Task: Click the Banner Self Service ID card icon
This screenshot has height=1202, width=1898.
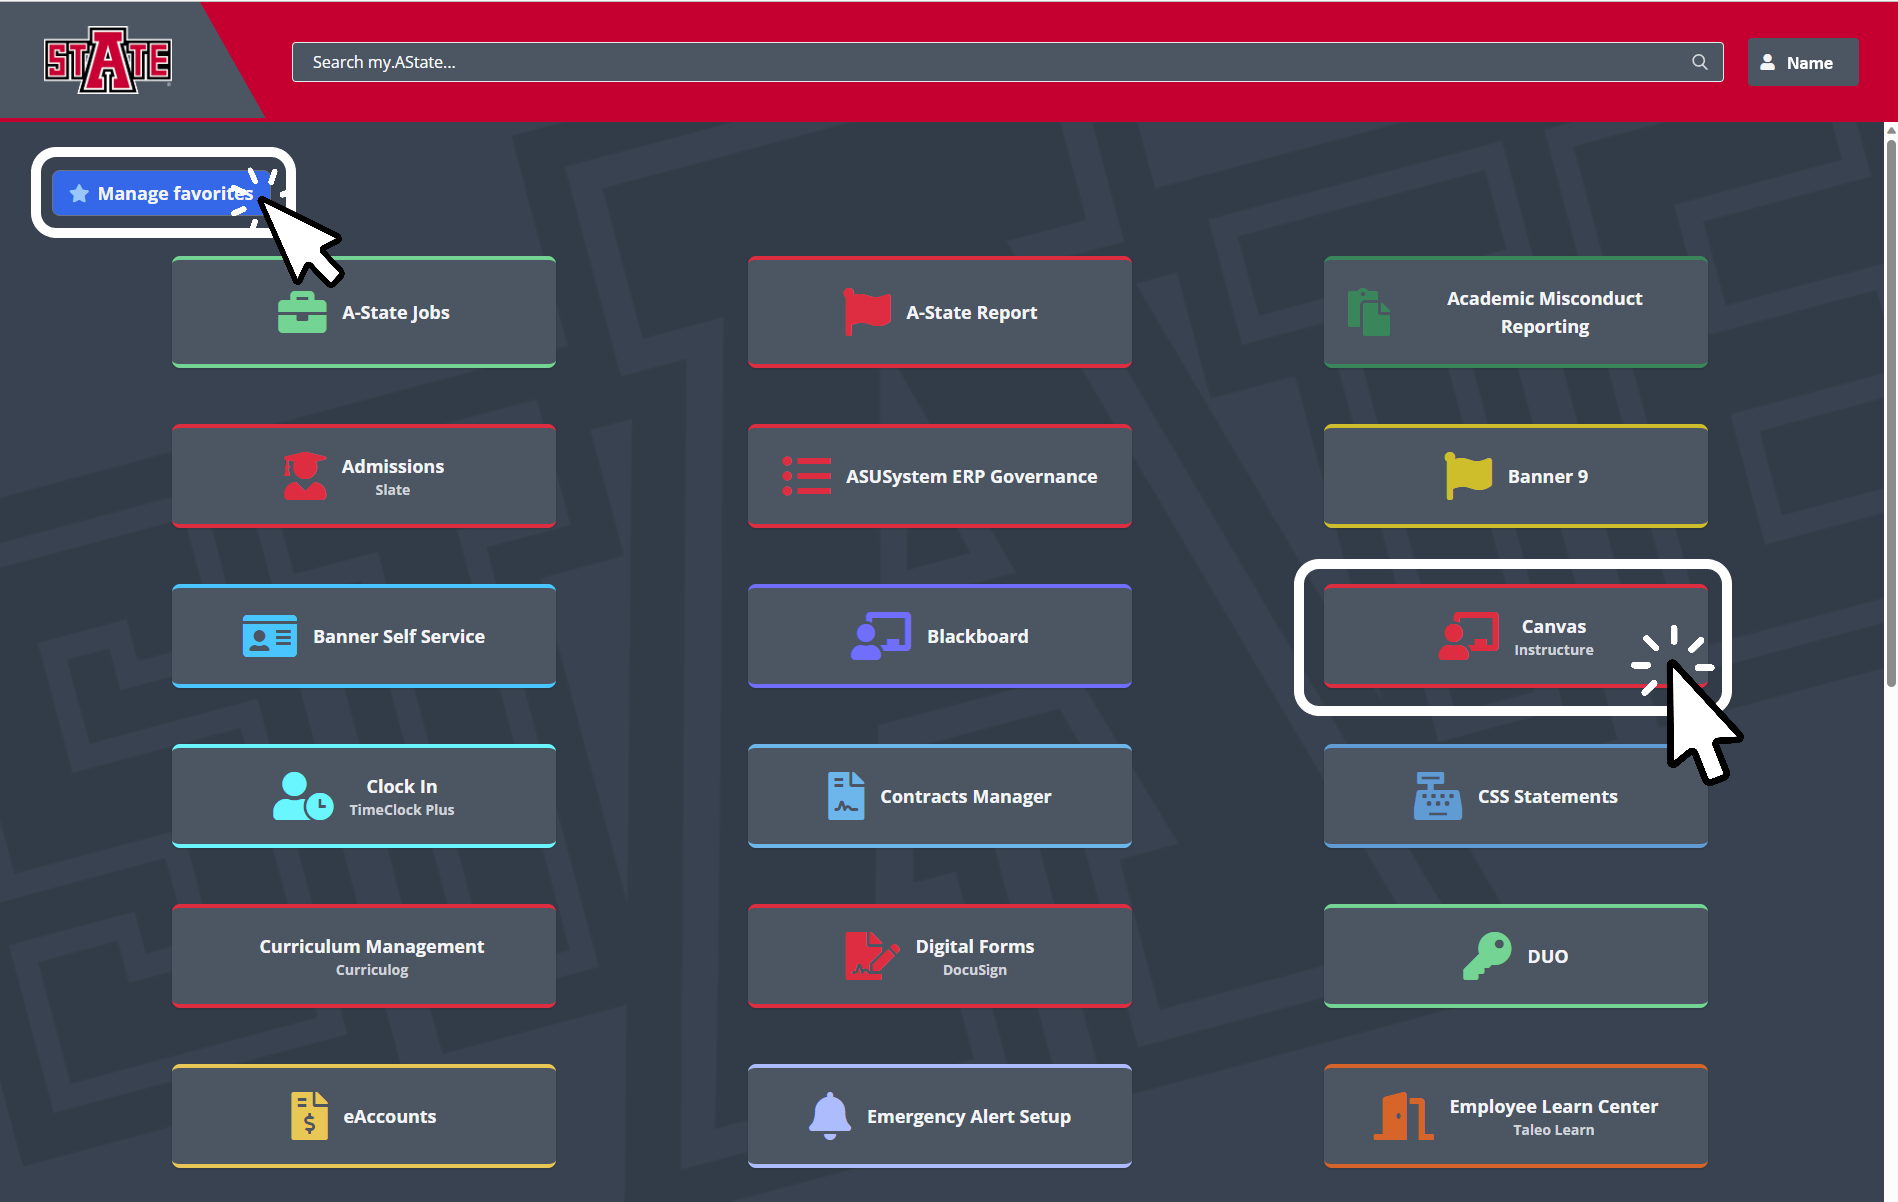Action: pyautogui.click(x=269, y=636)
